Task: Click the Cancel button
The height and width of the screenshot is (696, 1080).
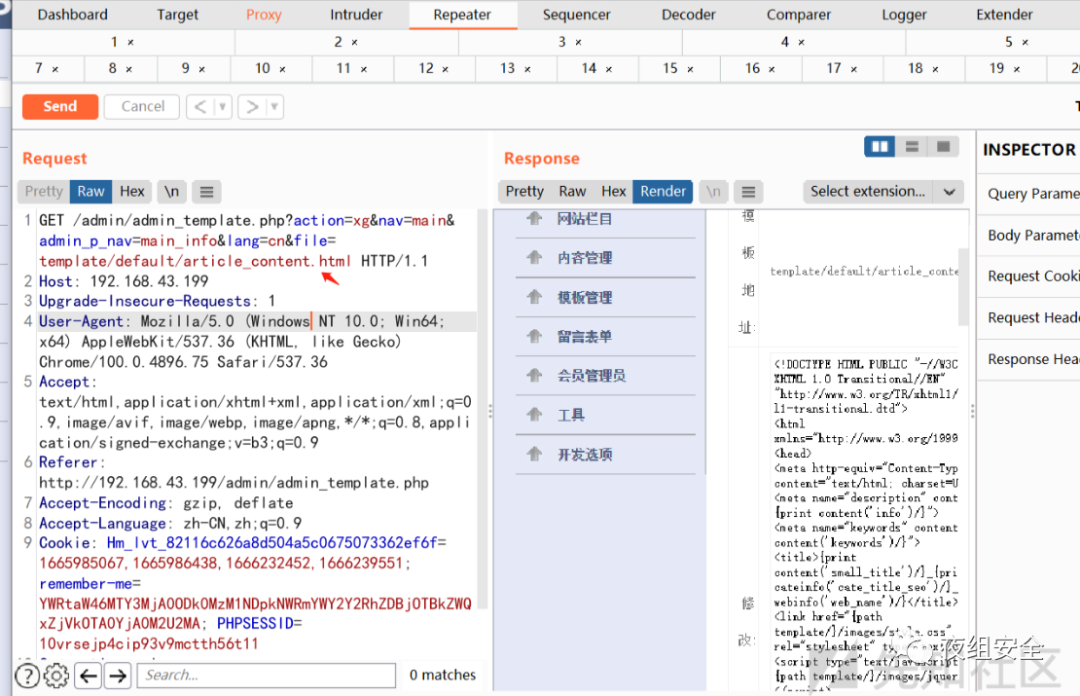Action: 143,106
